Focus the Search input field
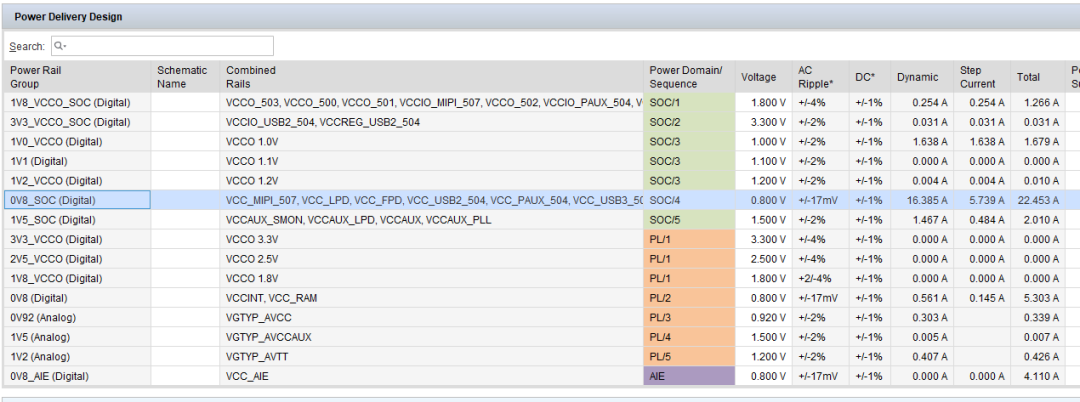 coord(162,46)
